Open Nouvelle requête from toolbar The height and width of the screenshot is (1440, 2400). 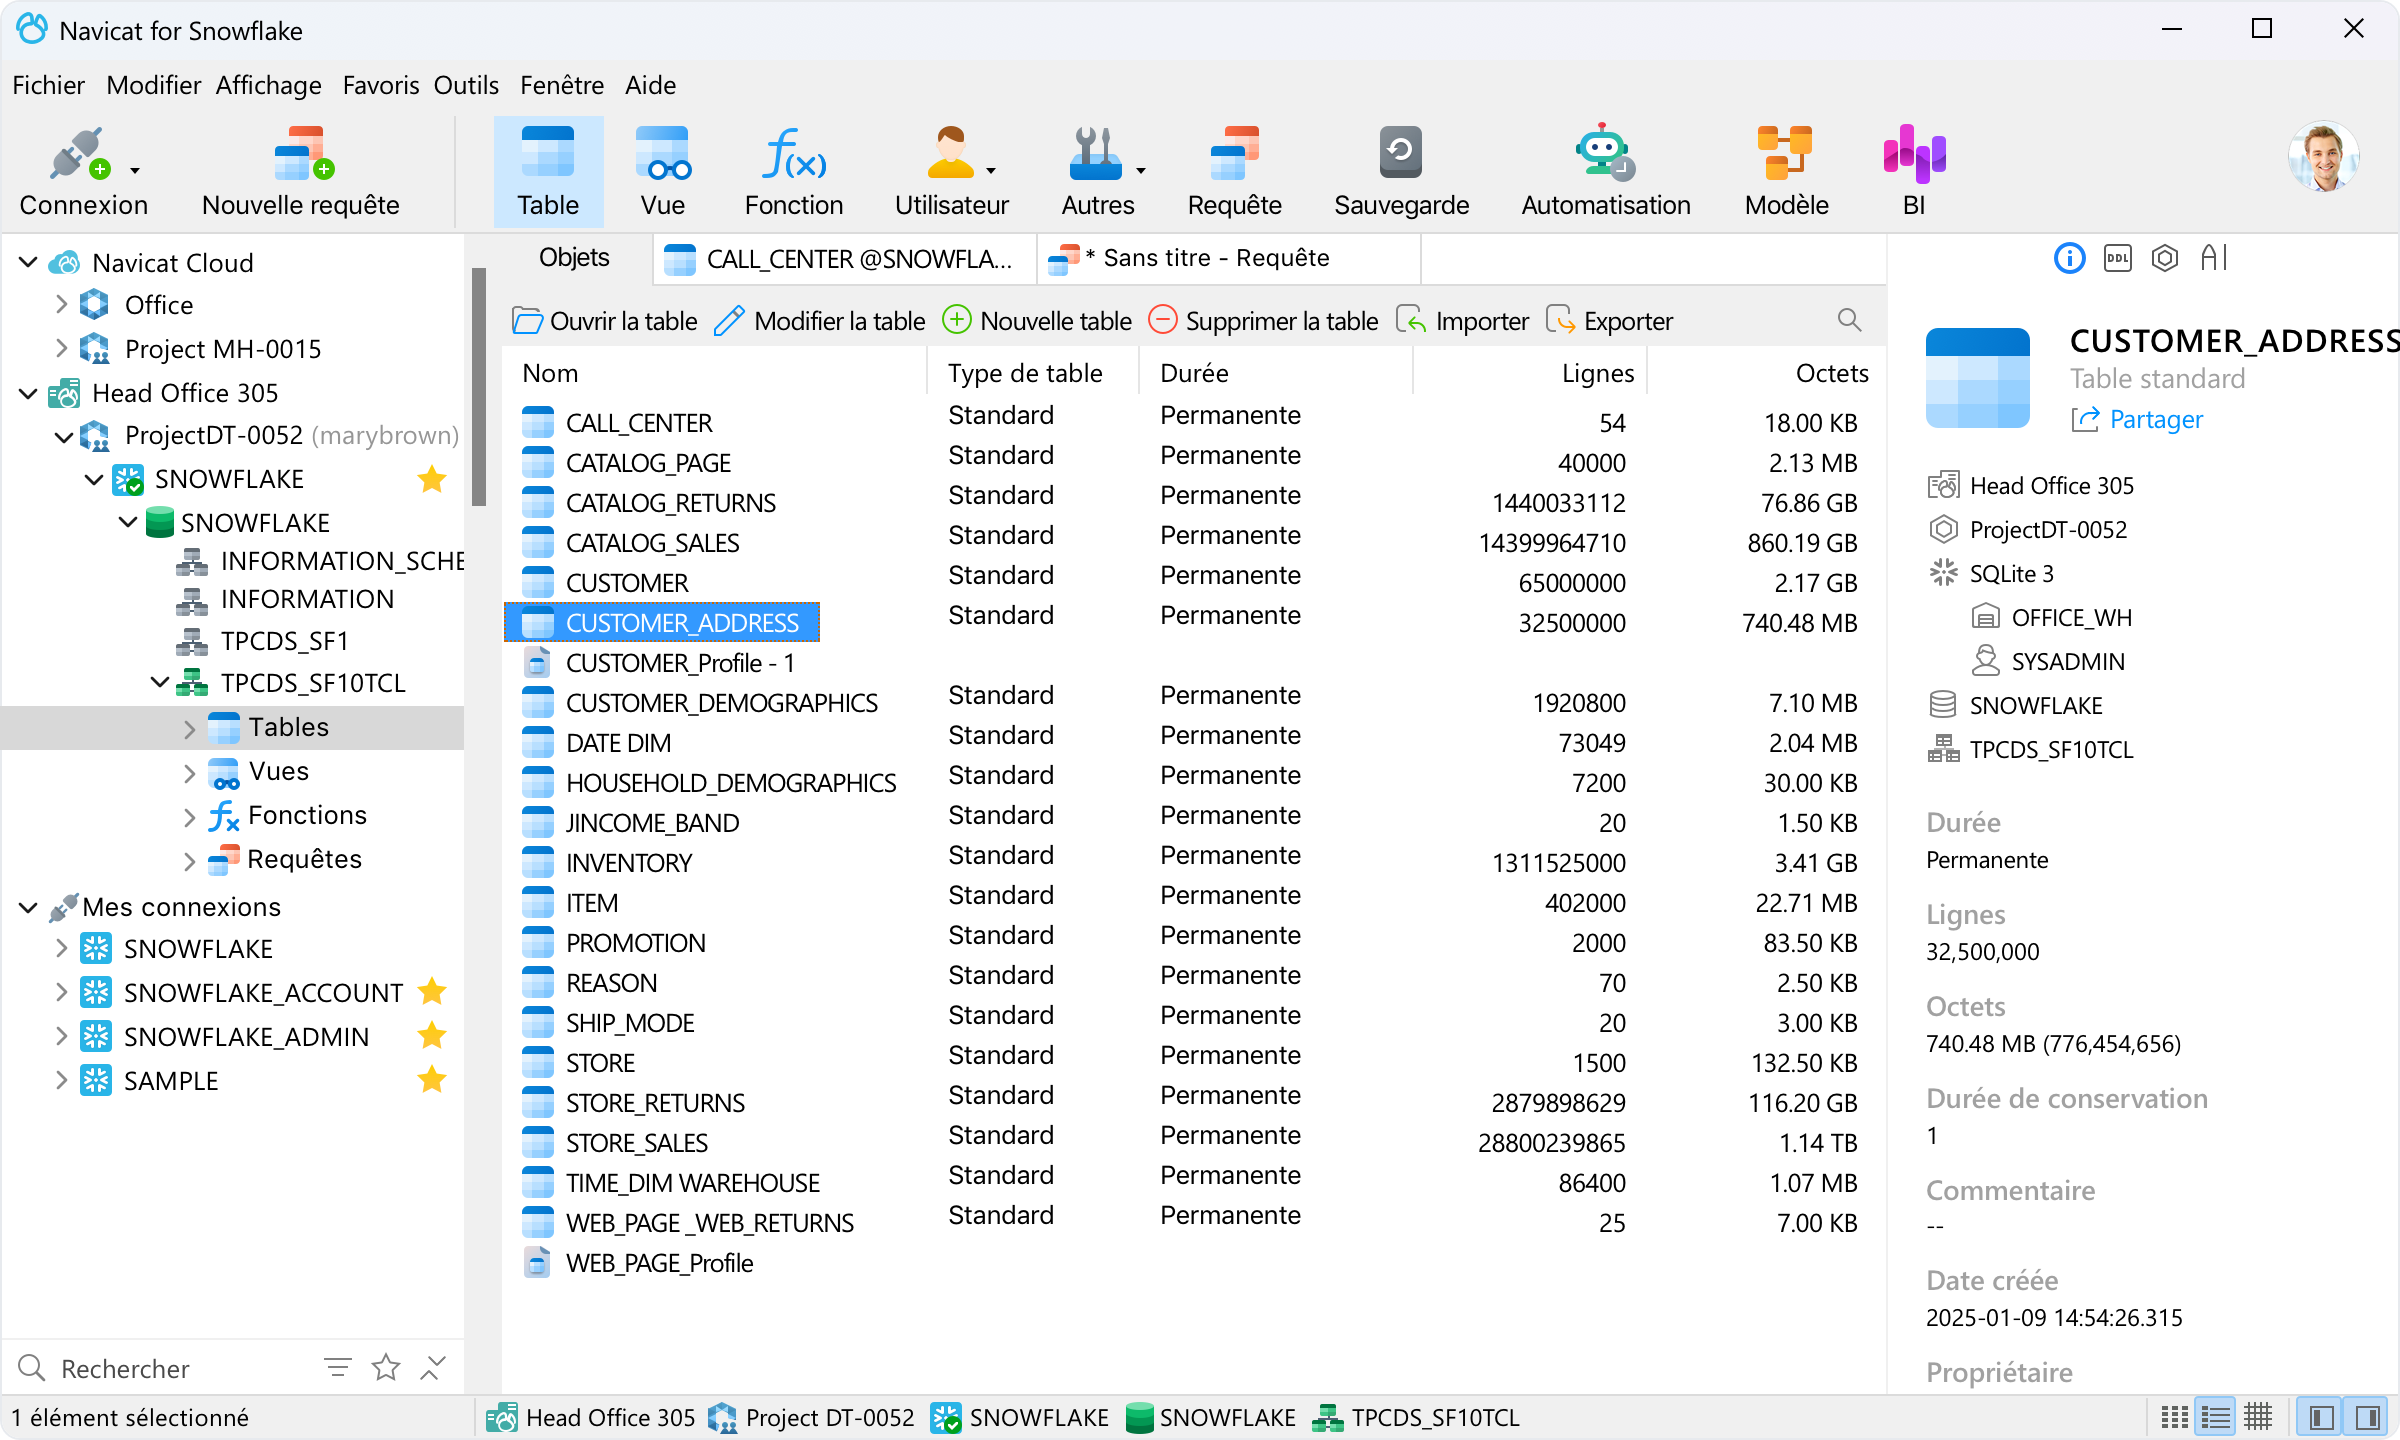tap(300, 171)
